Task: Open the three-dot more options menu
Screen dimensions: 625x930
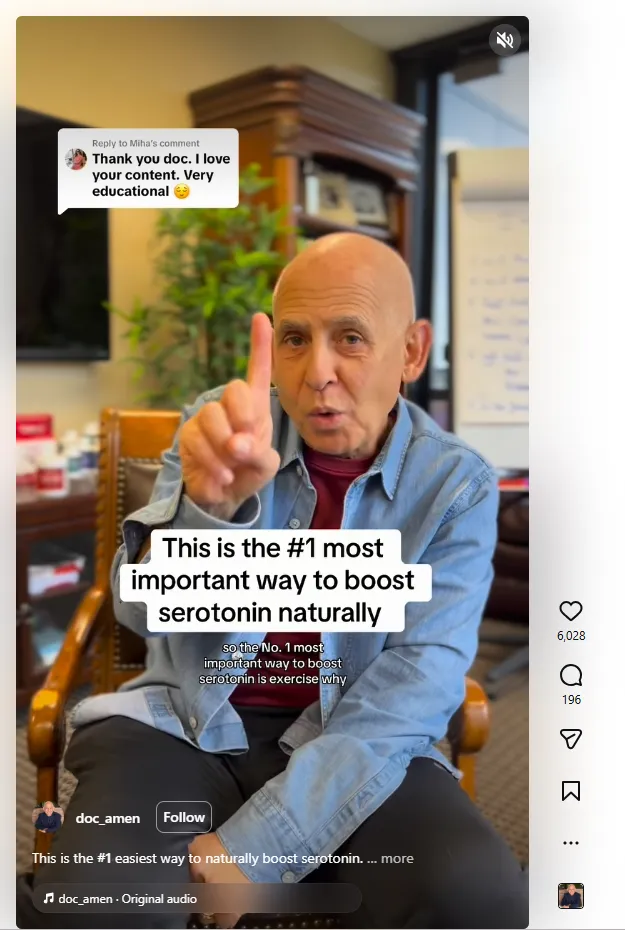Action: pyautogui.click(x=571, y=843)
